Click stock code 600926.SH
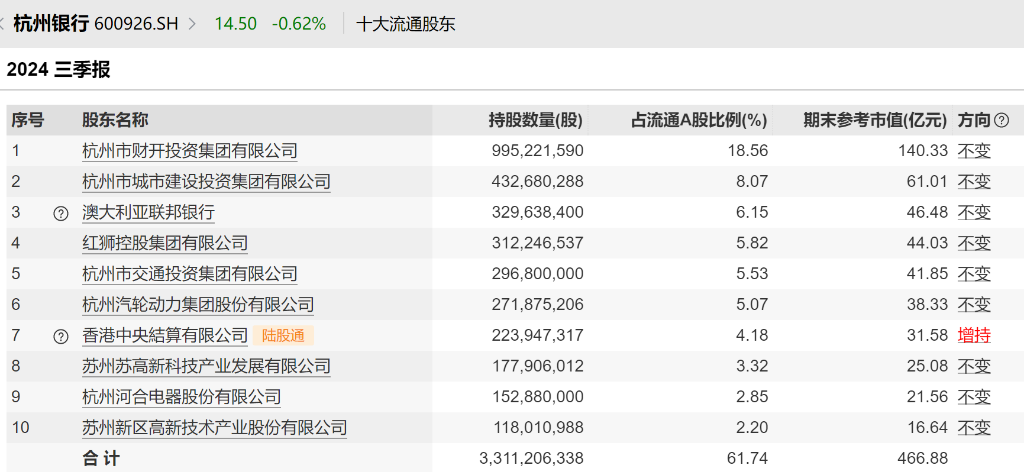The image size is (1024, 472). pyautogui.click(x=136, y=24)
